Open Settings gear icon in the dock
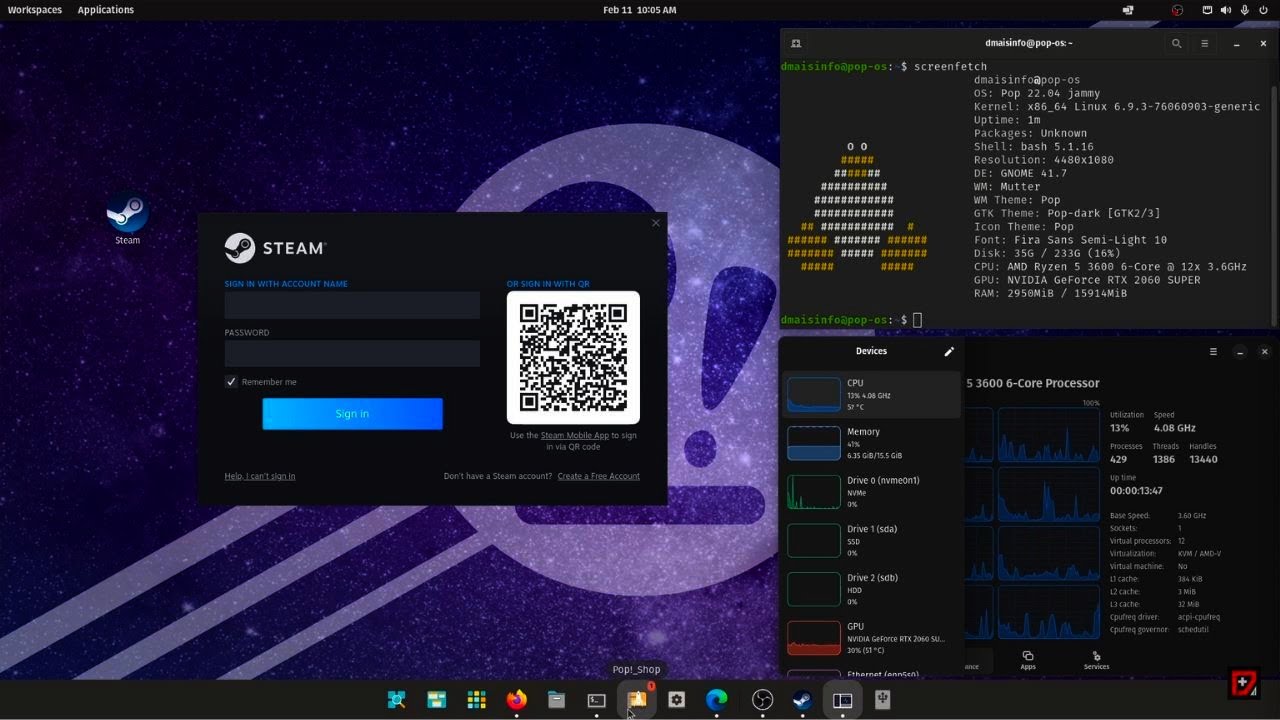The height and width of the screenshot is (720, 1280). [x=677, y=700]
